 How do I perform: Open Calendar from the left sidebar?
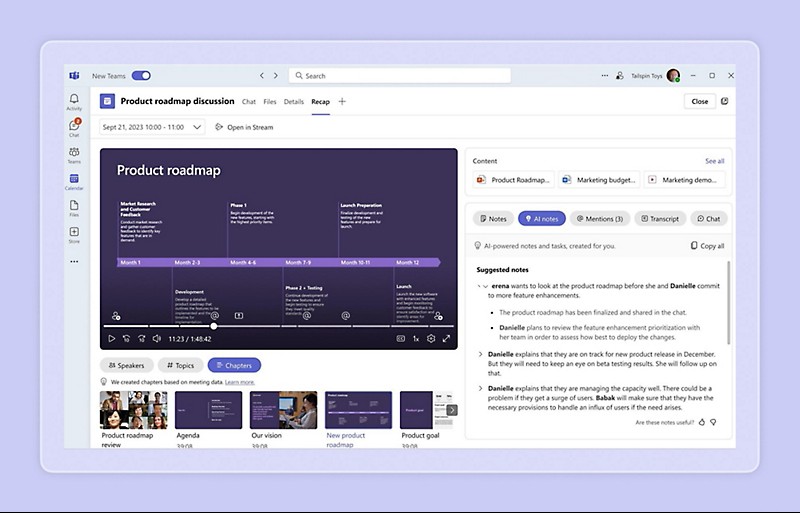click(x=74, y=181)
